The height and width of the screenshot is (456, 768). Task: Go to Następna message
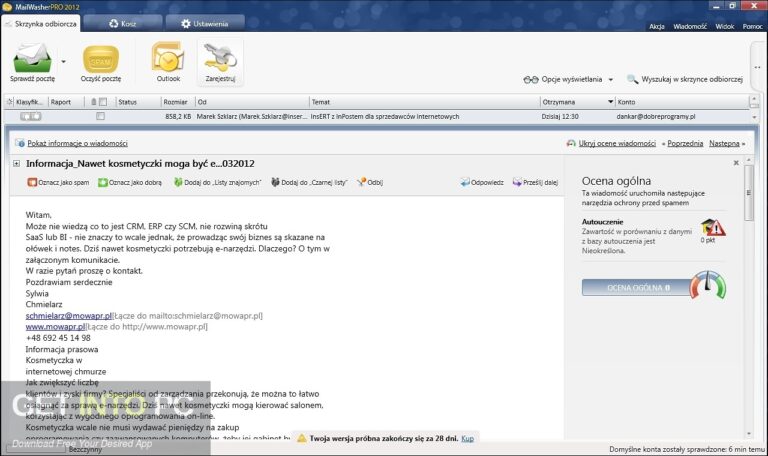[724, 144]
